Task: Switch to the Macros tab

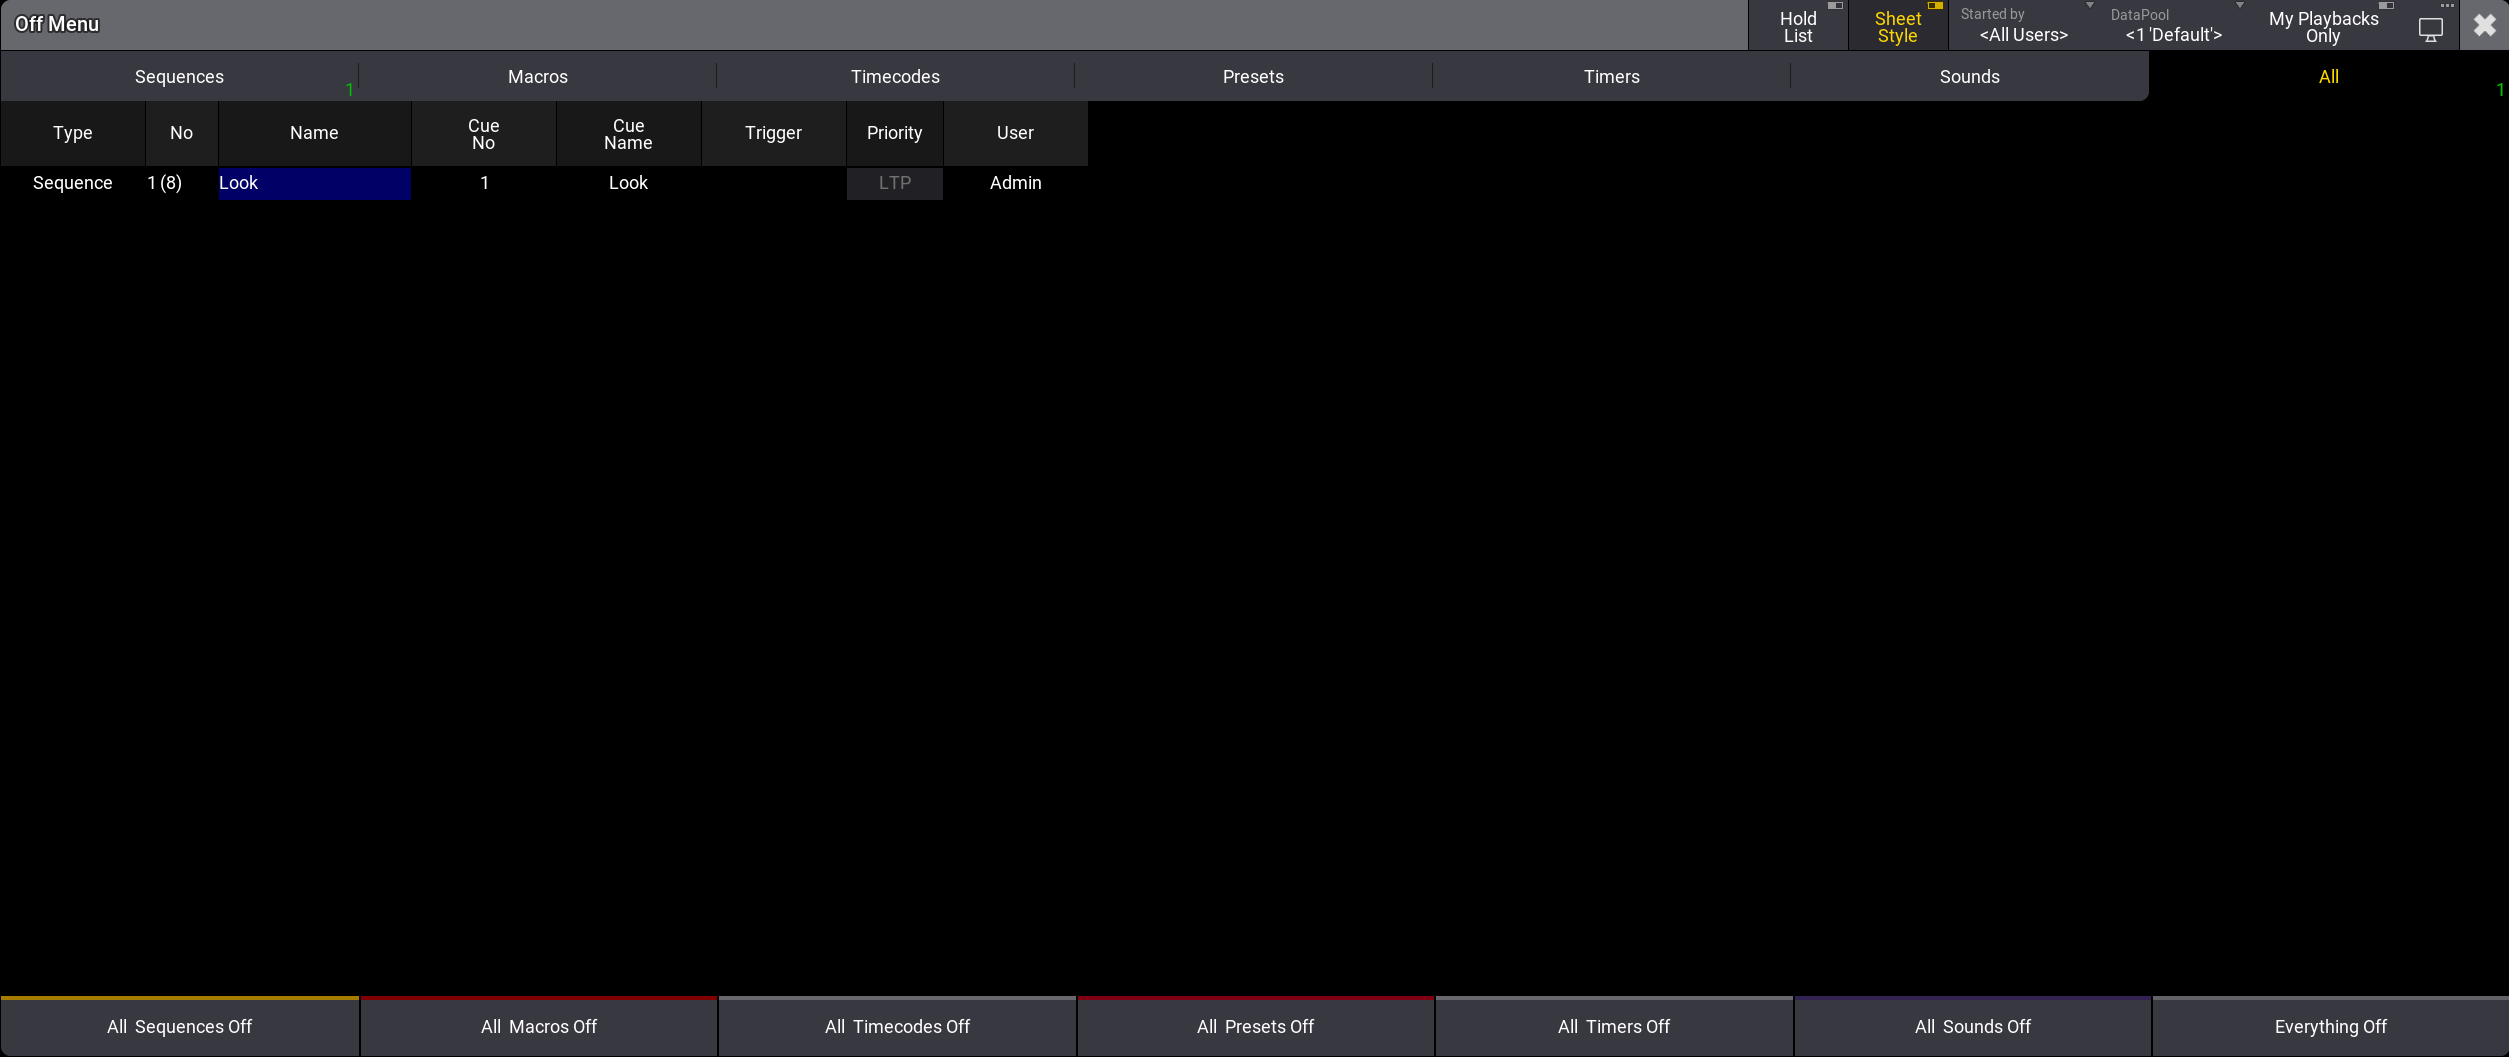Action: [537, 77]
